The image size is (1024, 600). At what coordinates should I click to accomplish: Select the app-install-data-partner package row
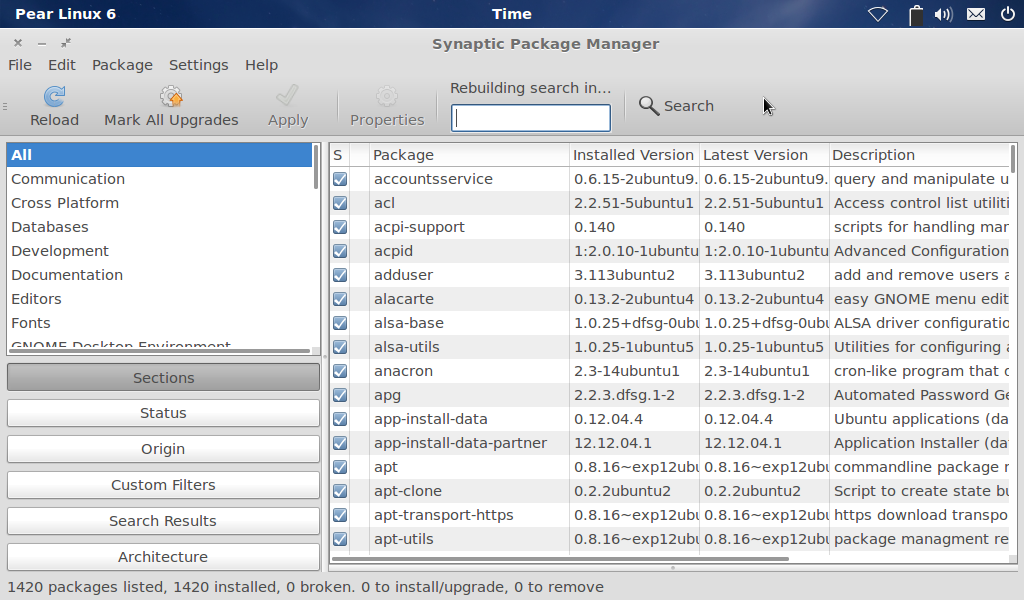coord(669,443)
